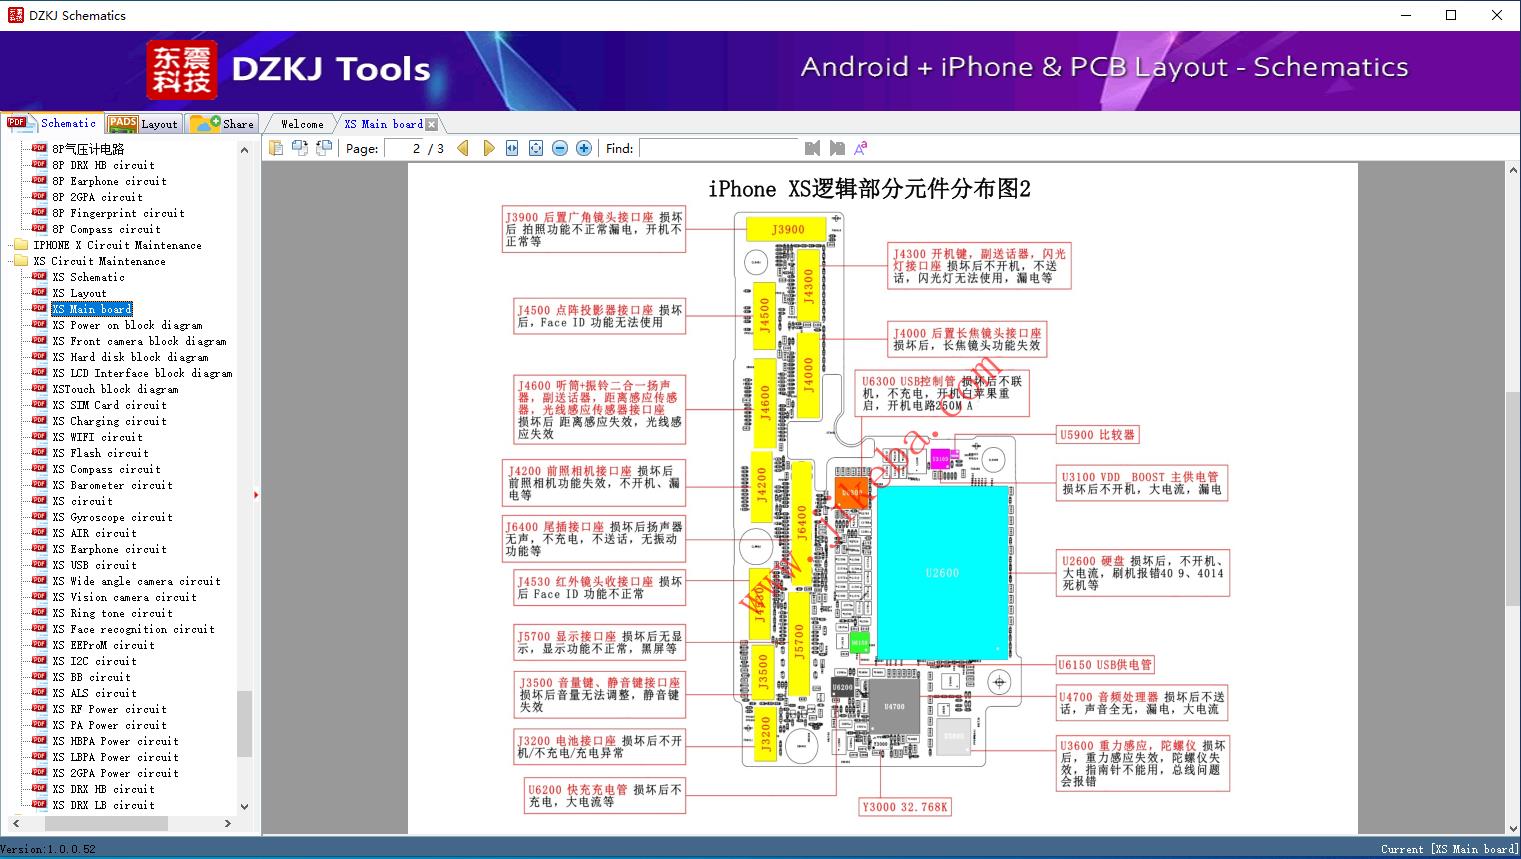Open XS RF Power circuit
This screenshot has width=1521, height=859.
click(110, 709)
